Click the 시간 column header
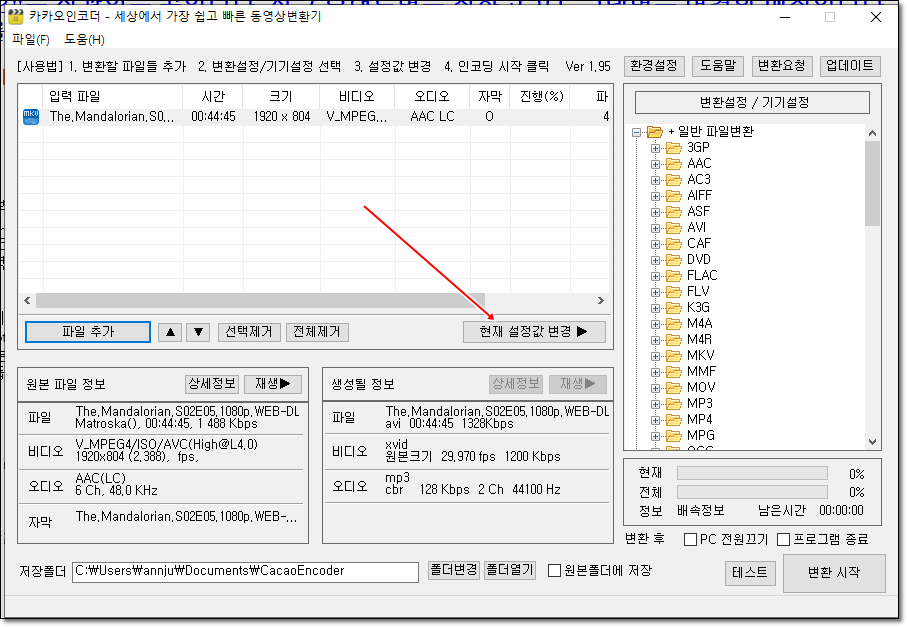 click(x=213, y=97)
